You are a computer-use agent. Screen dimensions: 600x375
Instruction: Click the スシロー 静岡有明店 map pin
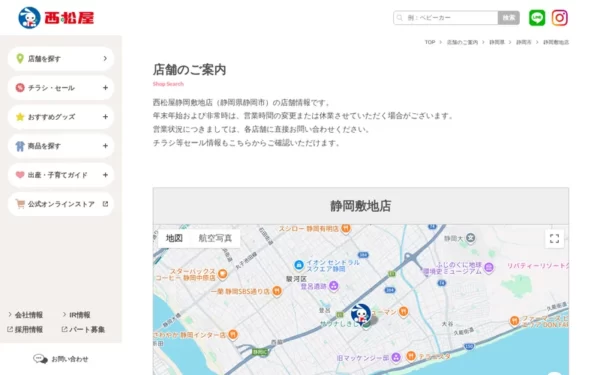click(346, 228)
